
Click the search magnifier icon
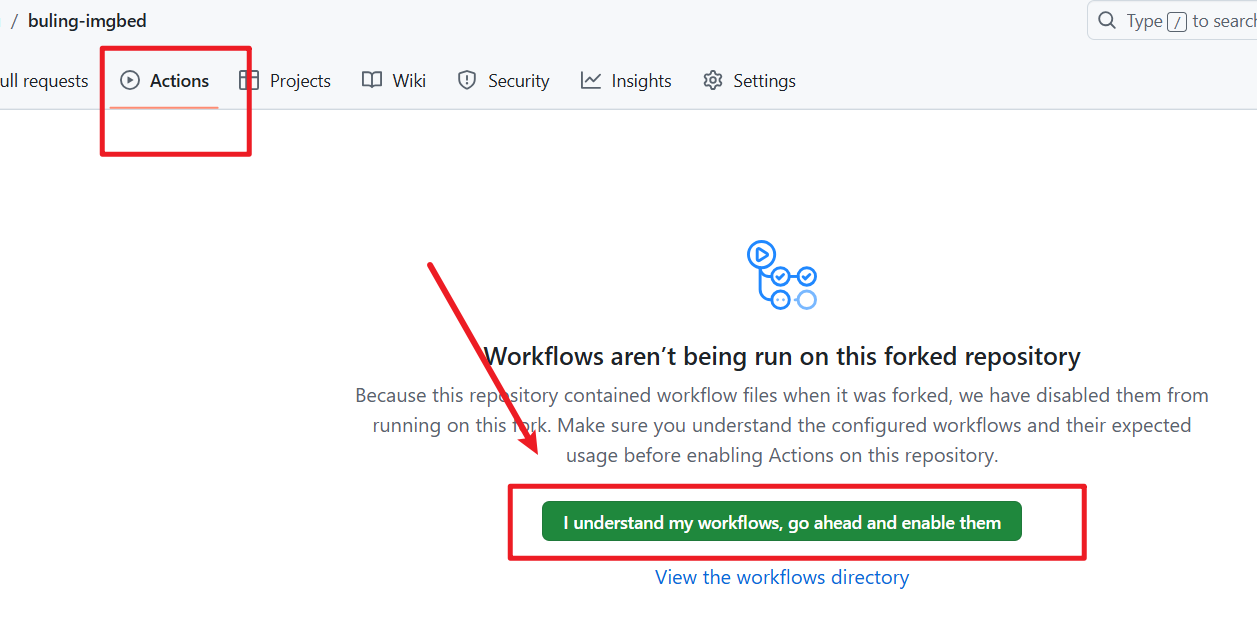pos(1107,21)
